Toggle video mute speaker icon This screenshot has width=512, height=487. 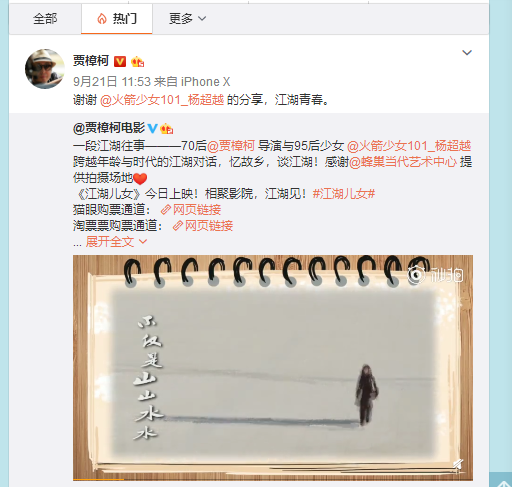[x=458, y=464]
